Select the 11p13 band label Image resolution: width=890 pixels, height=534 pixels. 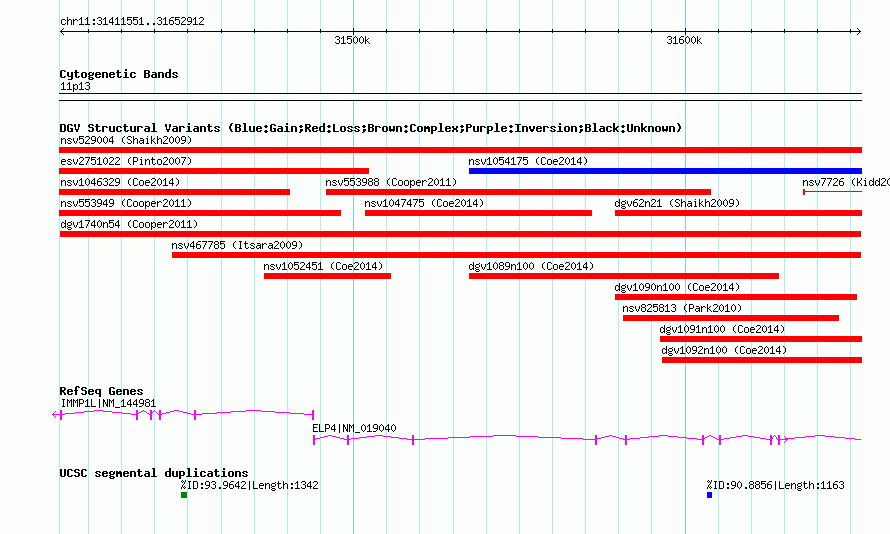point(75,87)
